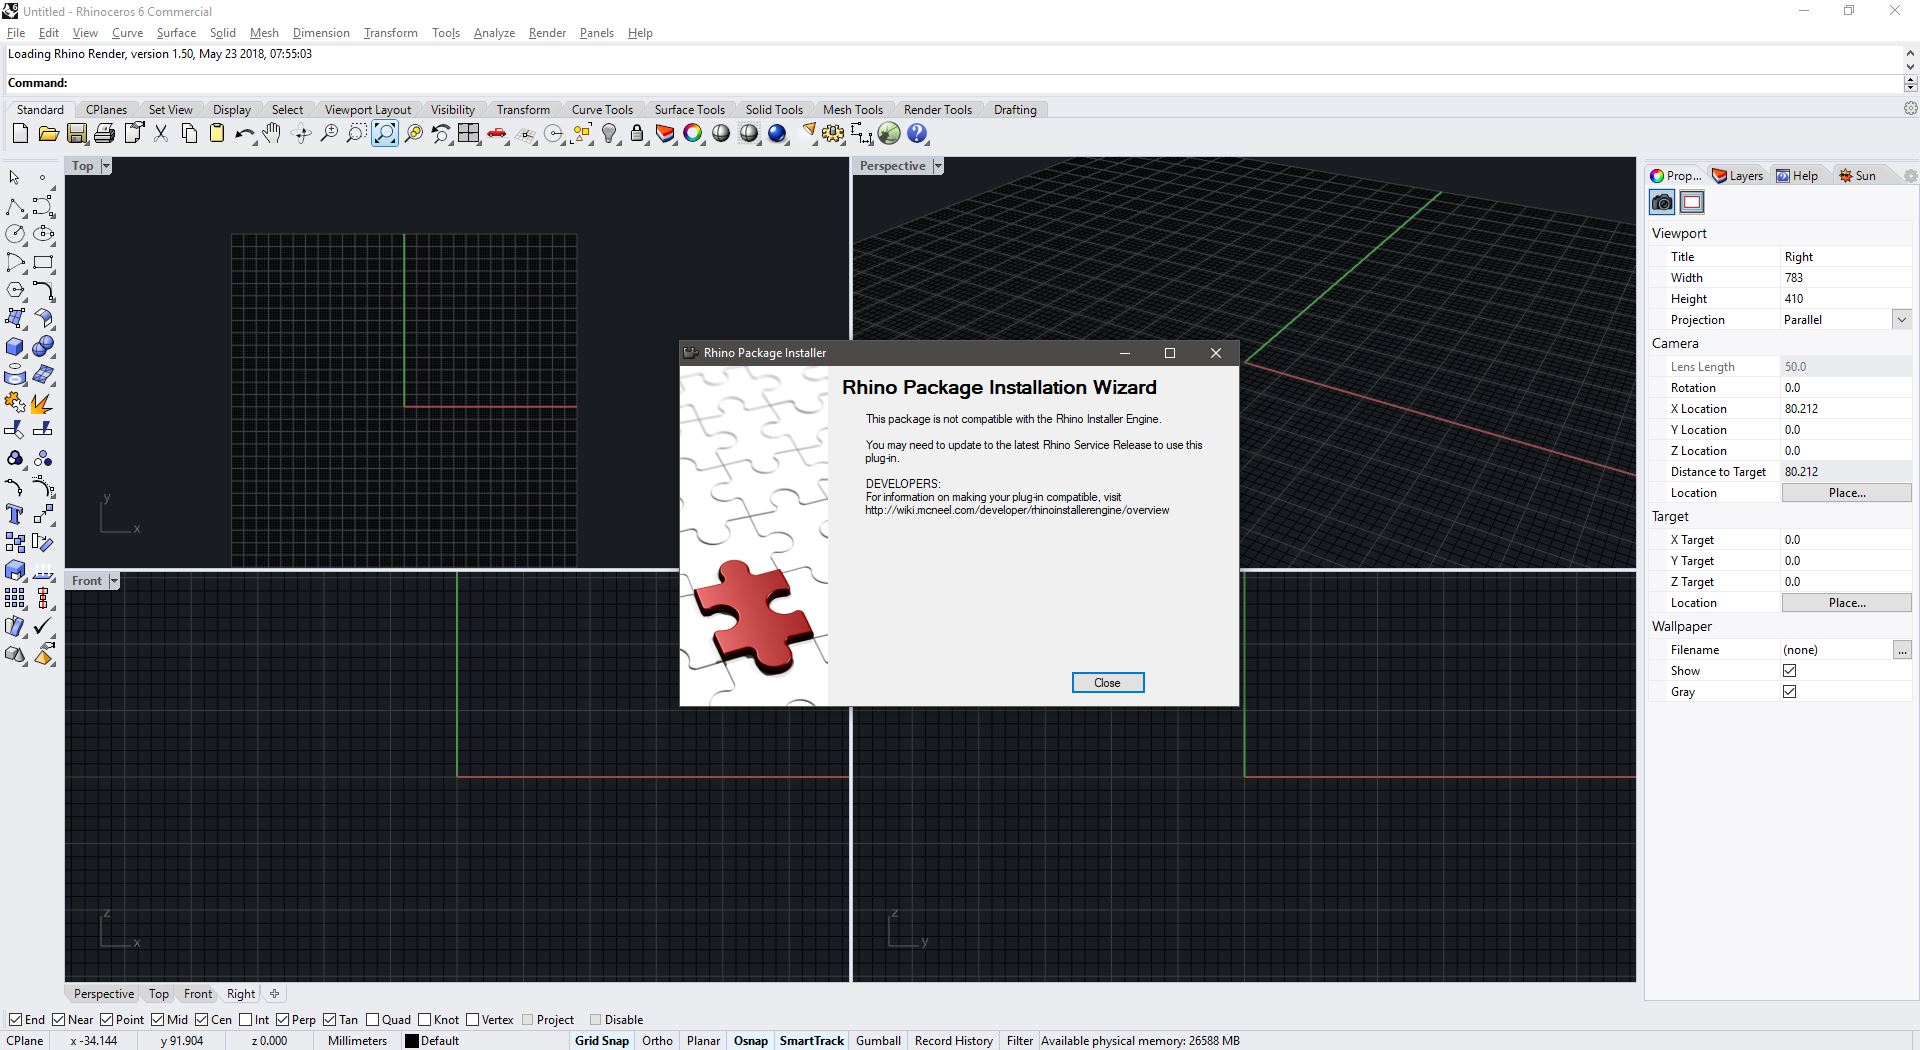
Task: Save the model using the floppy disk icon
Action: point(76,134)
